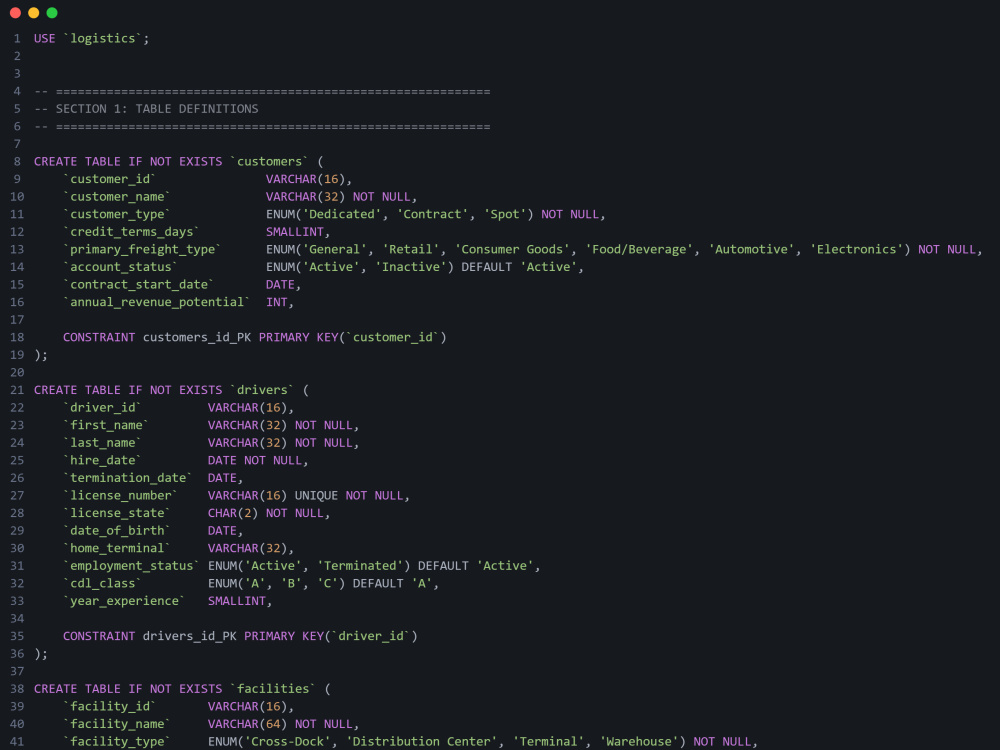Viewport: 1000px width, 750px height.
Task: Click the VARCHAR(64) type on line 40
Action: point(247,724)
